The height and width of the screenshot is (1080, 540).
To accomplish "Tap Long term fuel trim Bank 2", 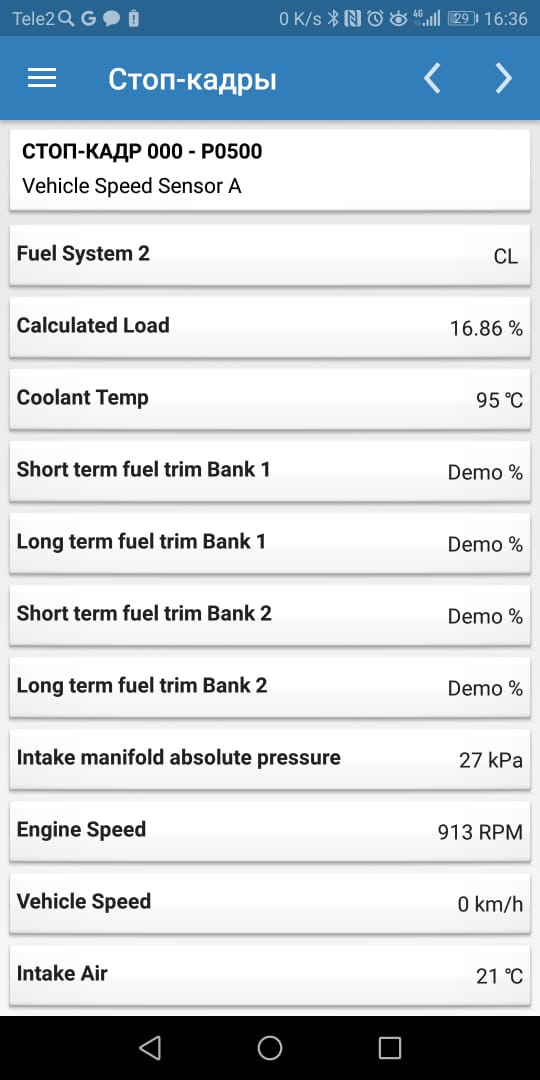I will [x=269, y=687].
